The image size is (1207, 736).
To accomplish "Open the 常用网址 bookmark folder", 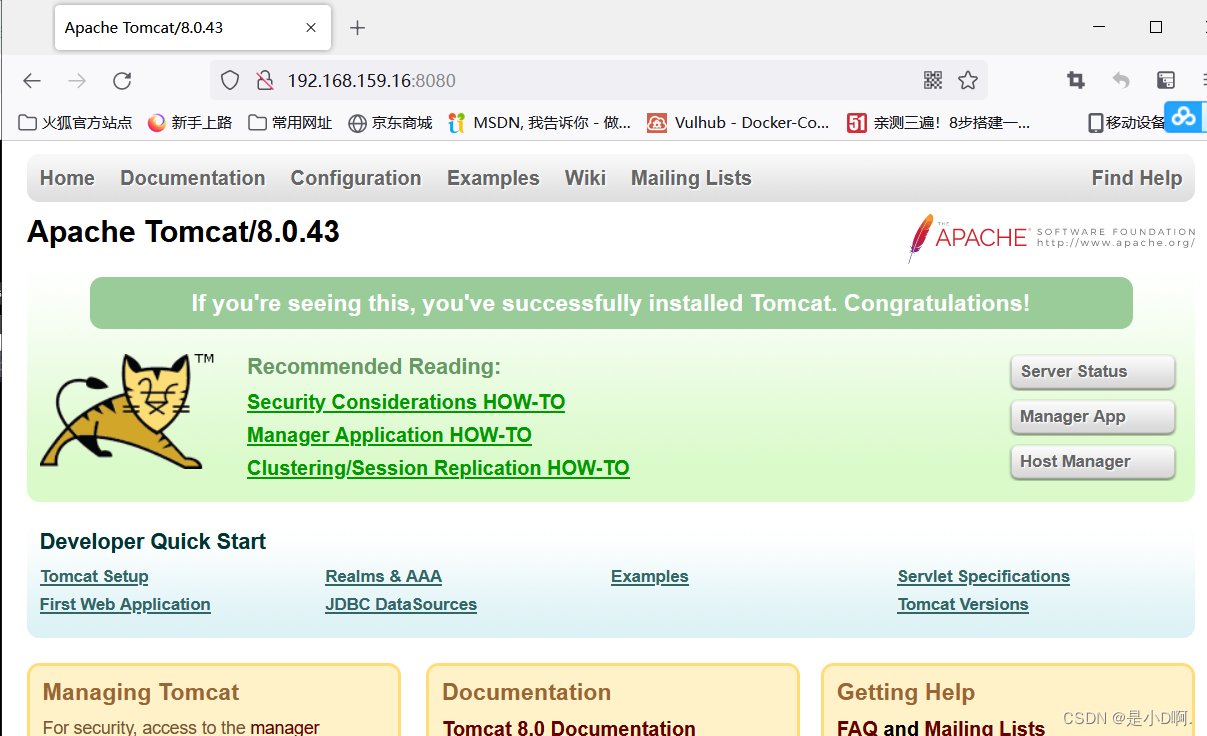I will pos(290,123).
